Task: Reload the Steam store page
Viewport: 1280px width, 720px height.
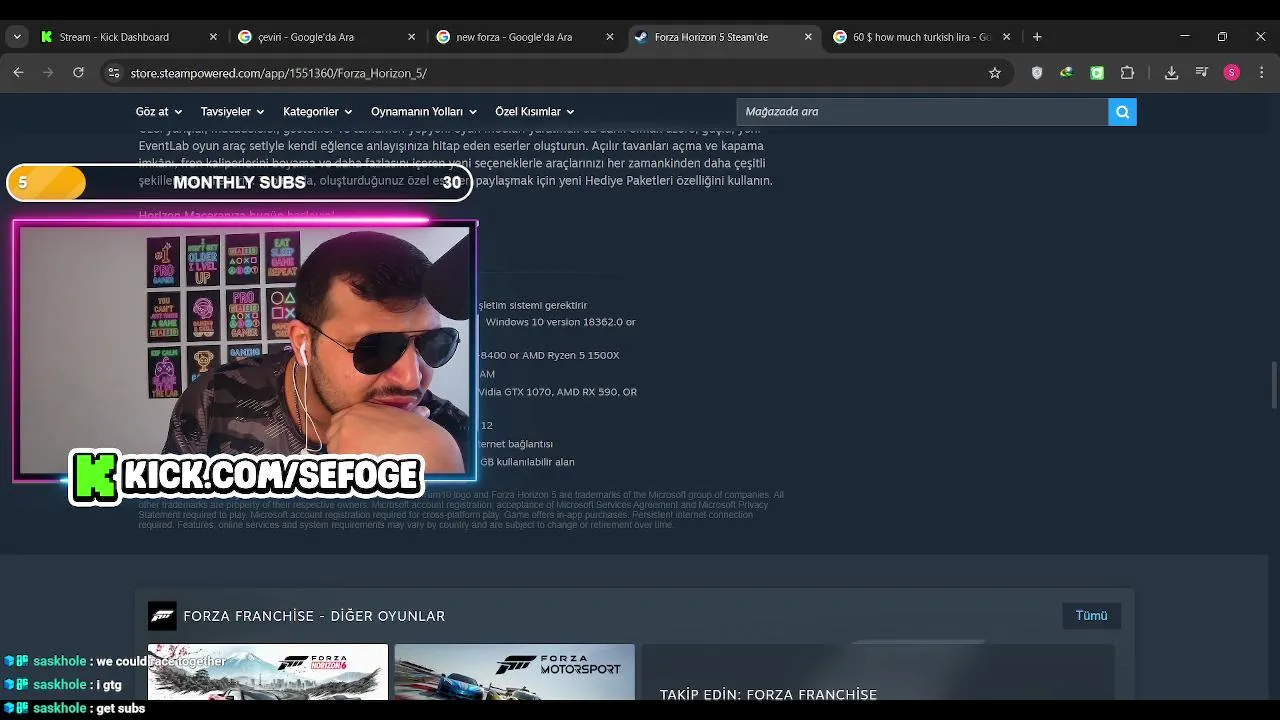Action: click(x=78, y=72)
